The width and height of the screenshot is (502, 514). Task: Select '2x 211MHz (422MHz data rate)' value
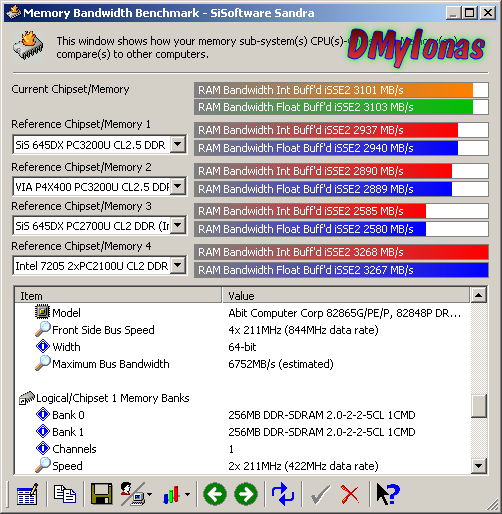tap(303, 466)
